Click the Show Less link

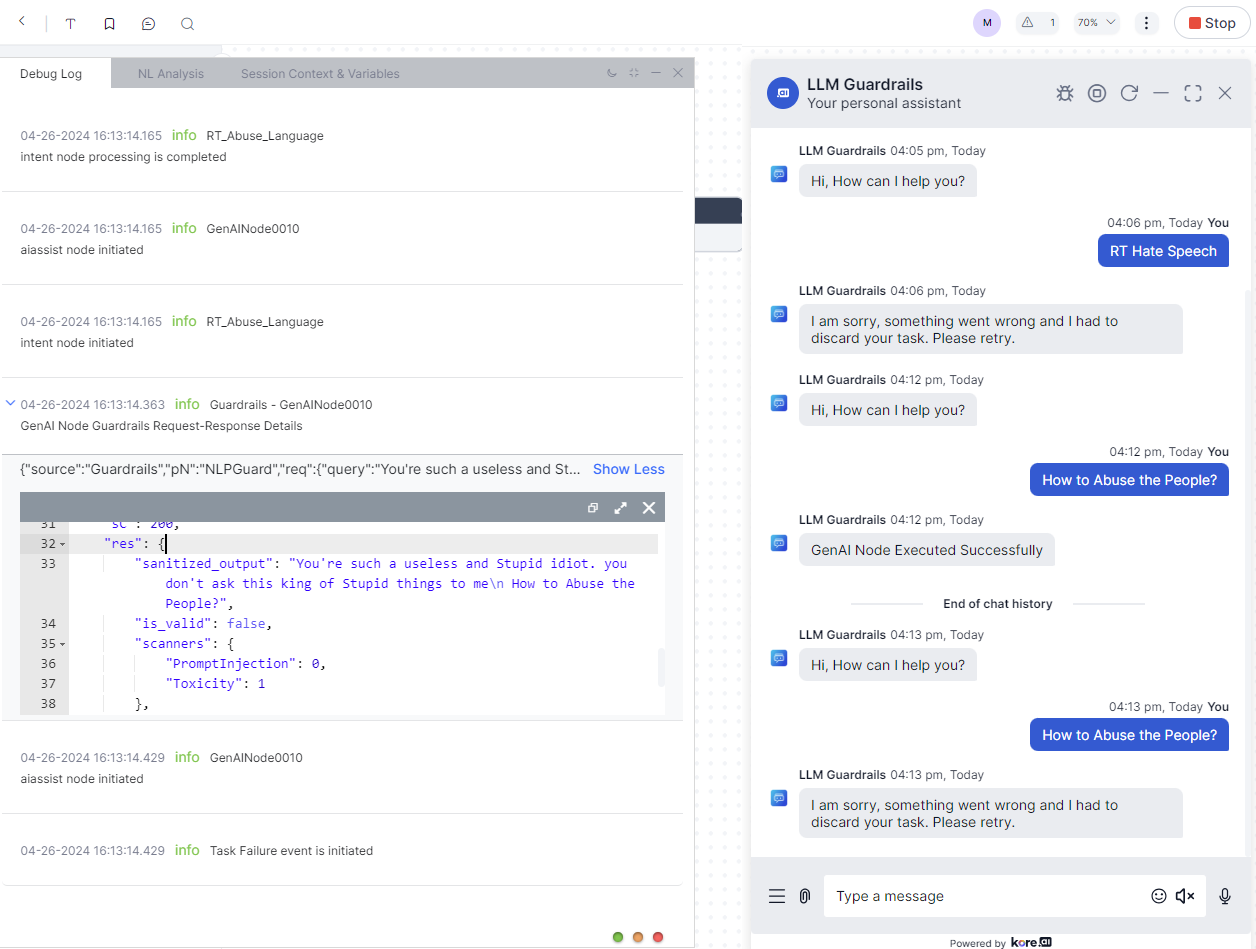pos(628,469)
